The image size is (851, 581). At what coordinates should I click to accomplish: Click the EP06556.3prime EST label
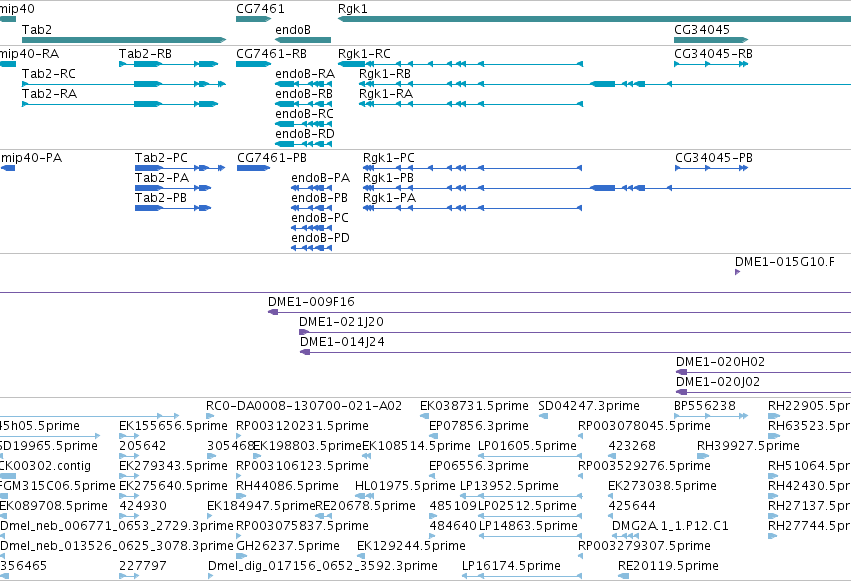coord(479,466)
